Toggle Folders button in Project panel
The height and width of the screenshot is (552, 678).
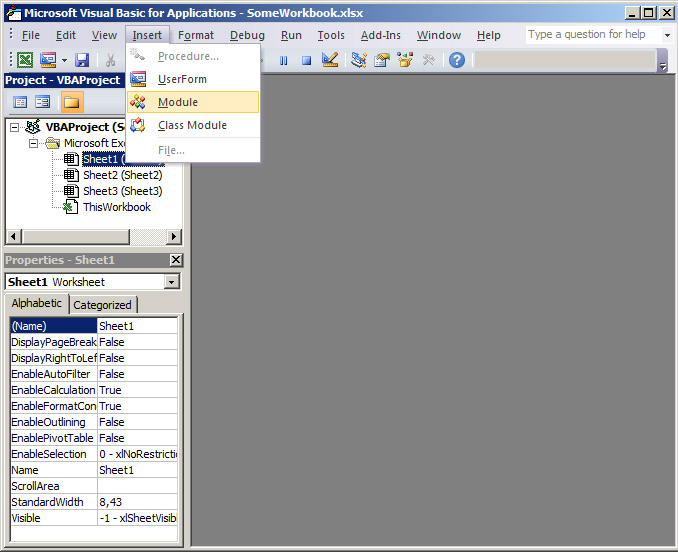click(x=72, y=102)
